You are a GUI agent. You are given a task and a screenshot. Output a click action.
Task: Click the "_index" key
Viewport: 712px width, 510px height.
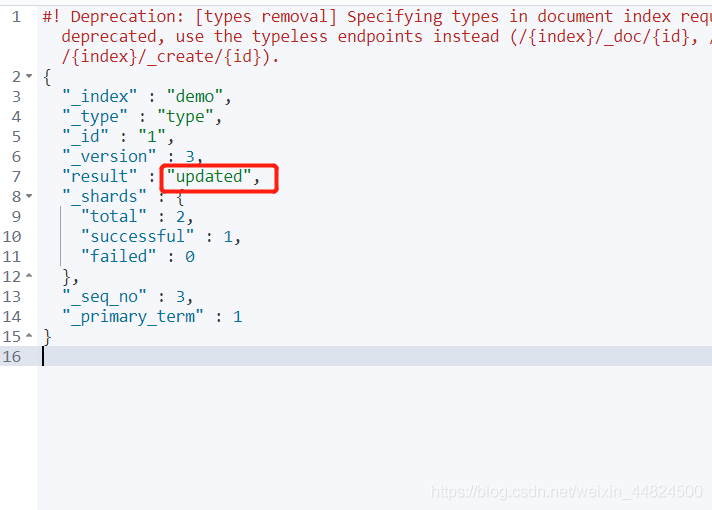coord(99,96)
